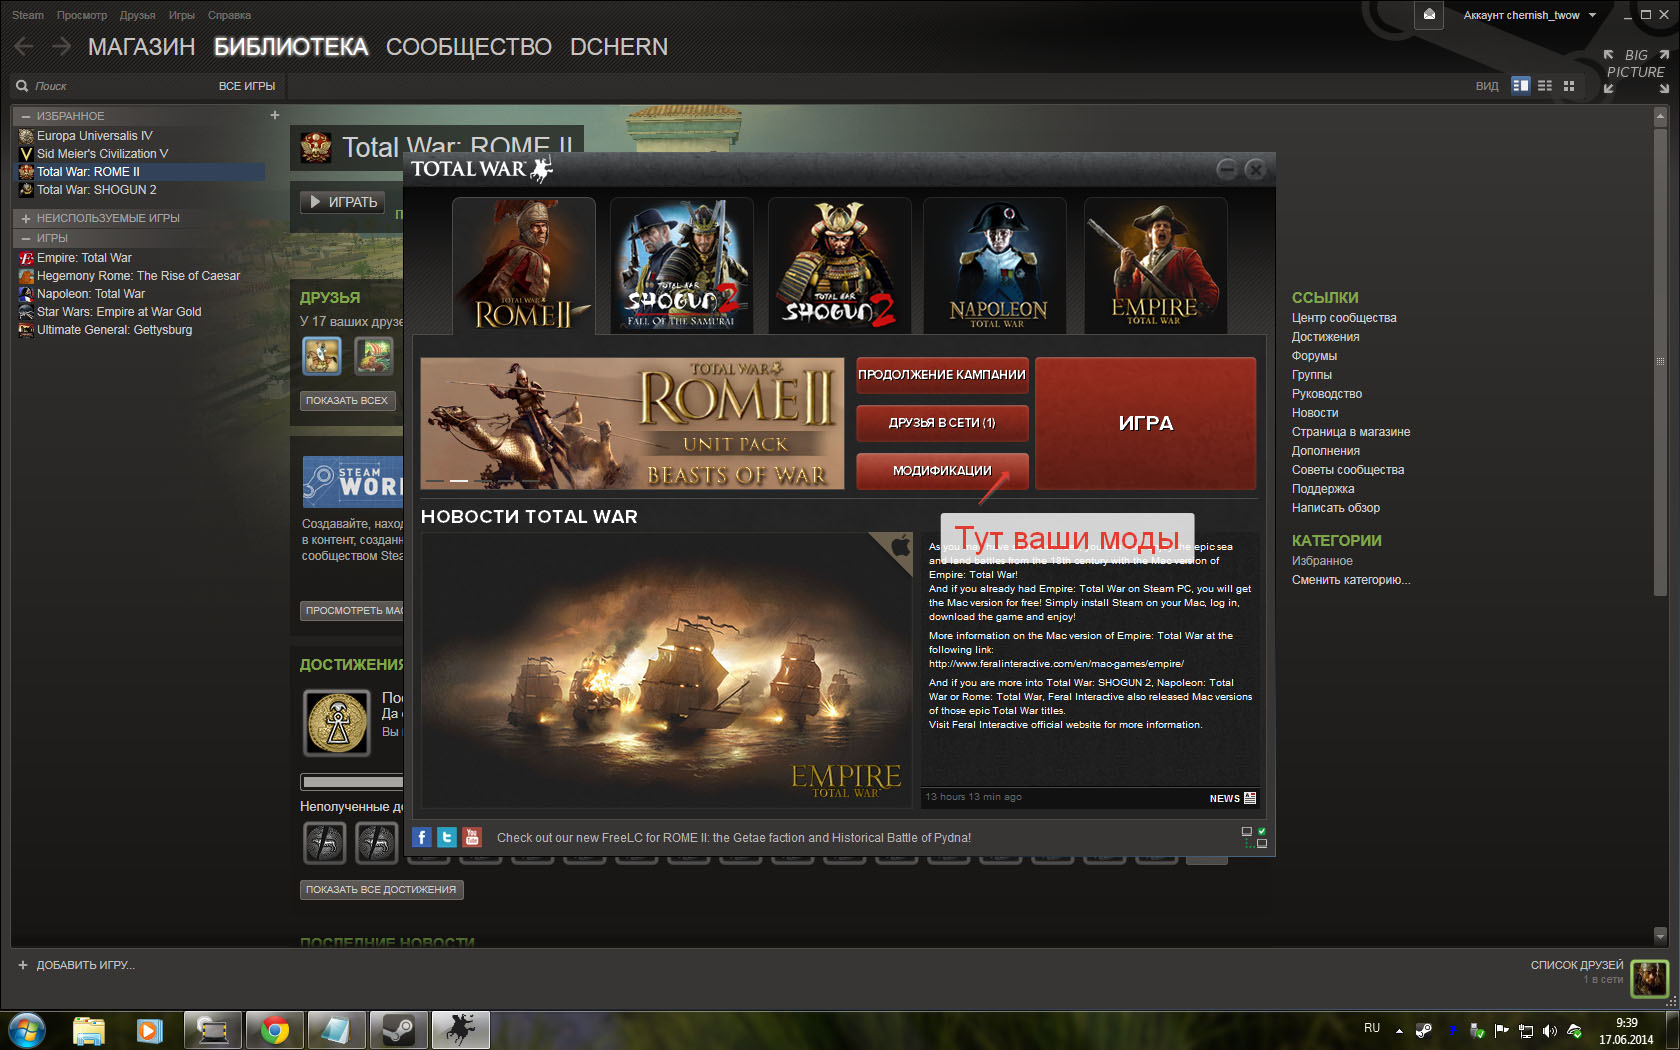This screenshot has width=1680, height=1050.
Task: Click the Steam back navigation arrow
Action: point(24,47)
